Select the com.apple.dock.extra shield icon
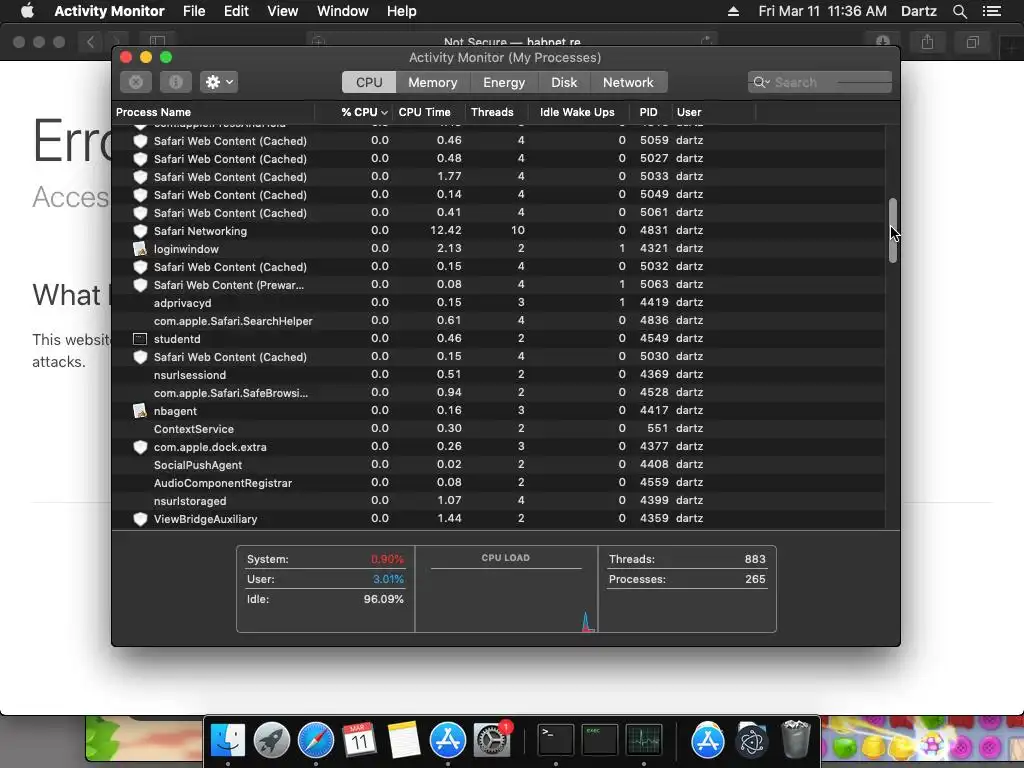Viewport: 1024px width, 768px height. tap(140, 447)
